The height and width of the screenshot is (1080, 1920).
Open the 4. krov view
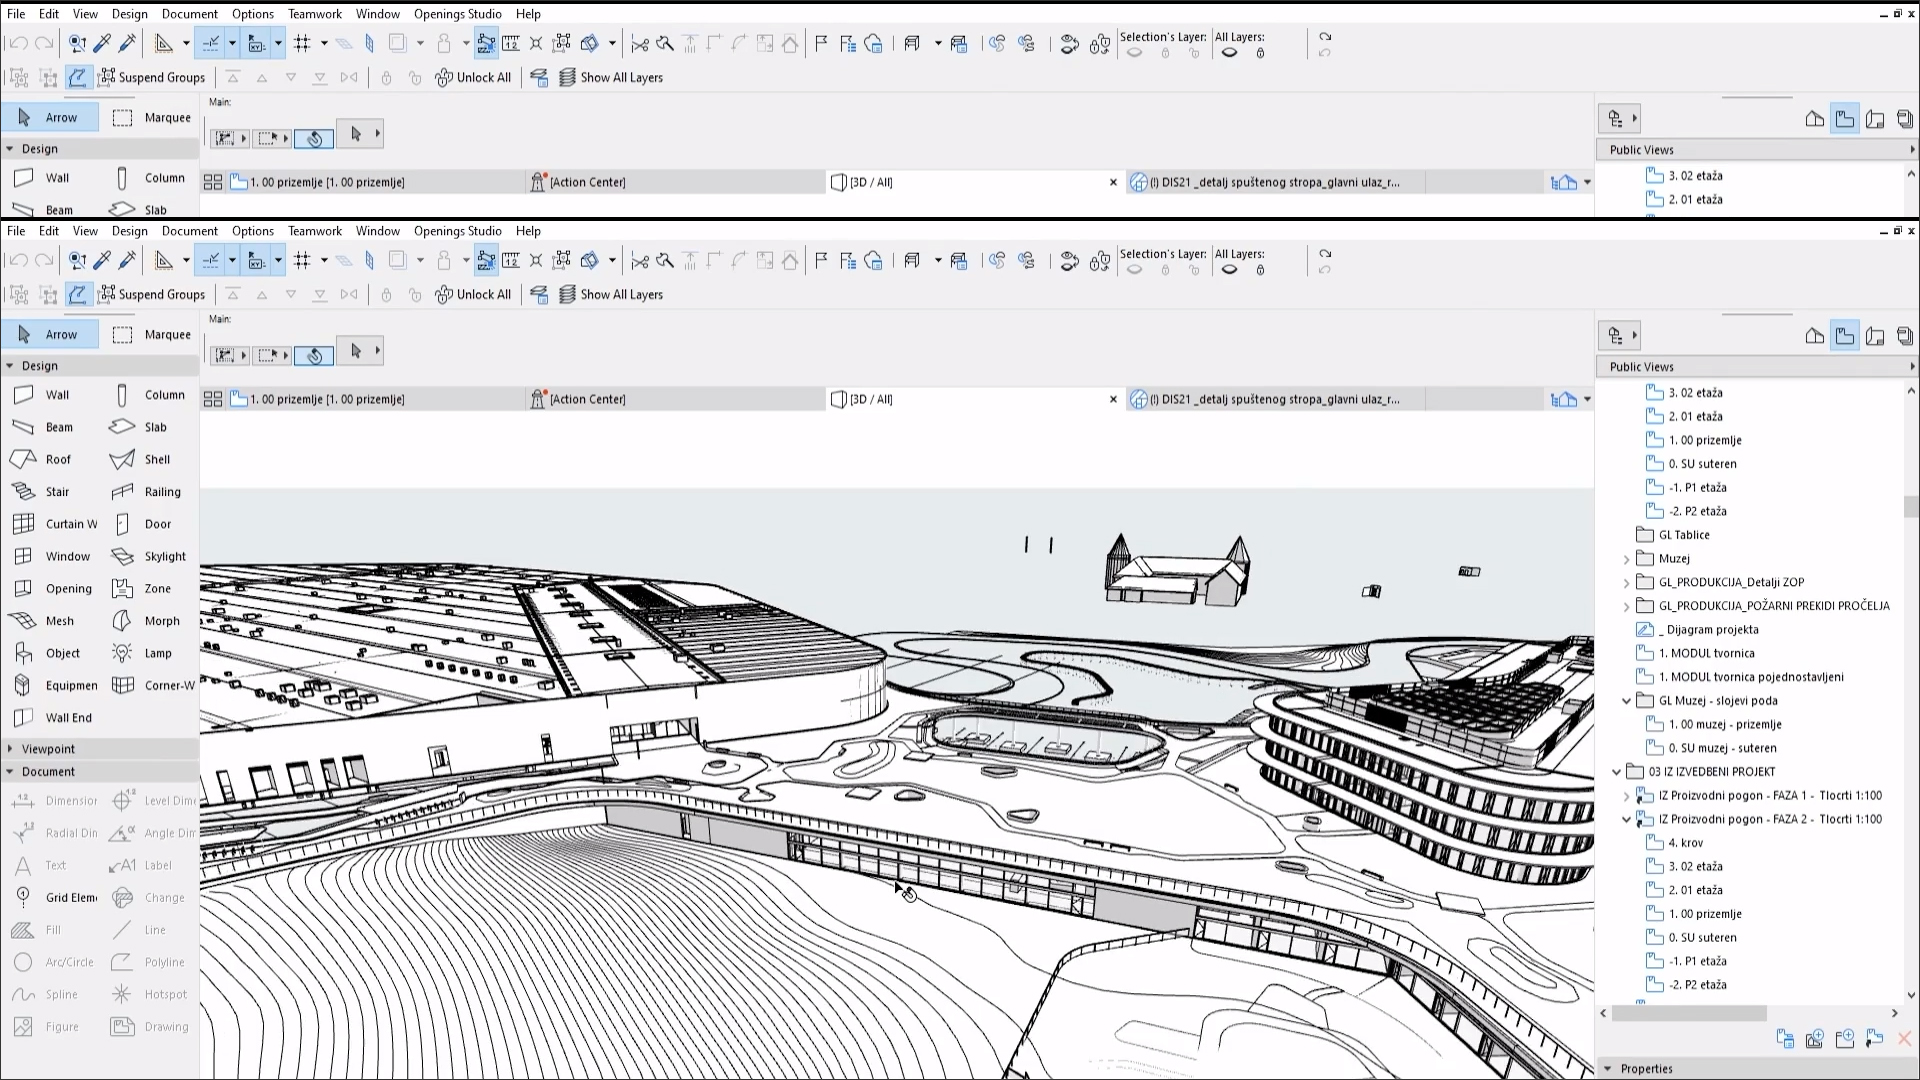pos(1685,843)
